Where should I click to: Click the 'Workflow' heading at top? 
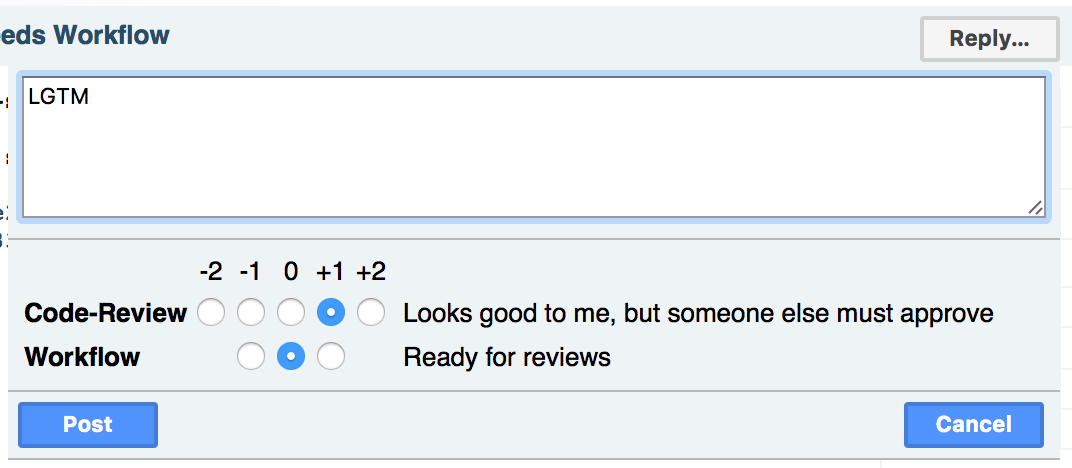(x=111, y=36)
